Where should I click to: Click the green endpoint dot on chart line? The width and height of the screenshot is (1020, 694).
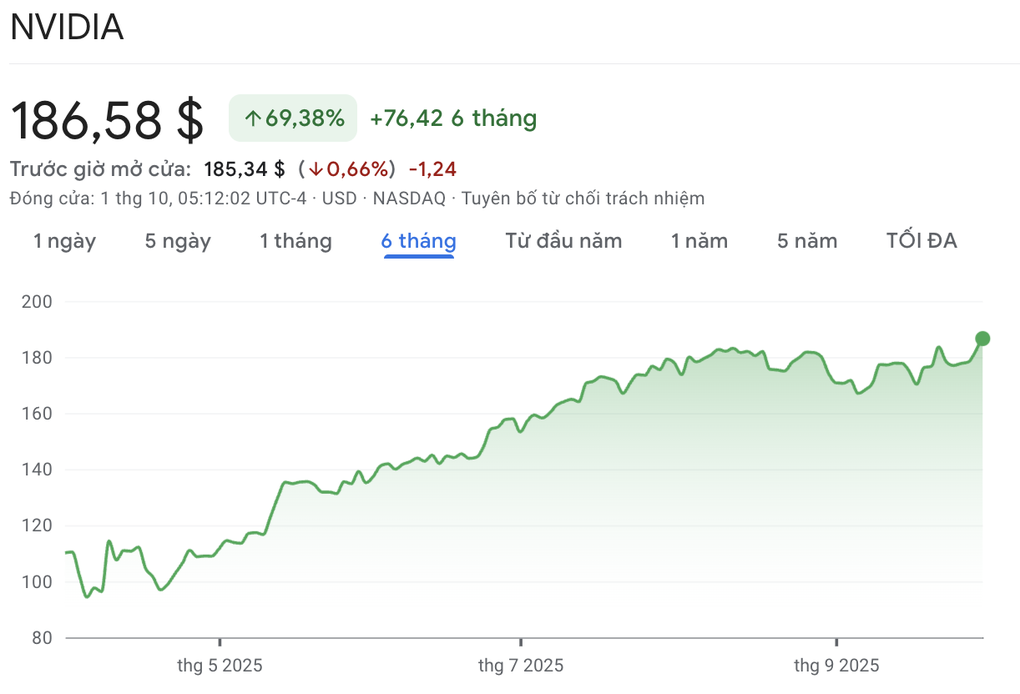tap(982, 338)
